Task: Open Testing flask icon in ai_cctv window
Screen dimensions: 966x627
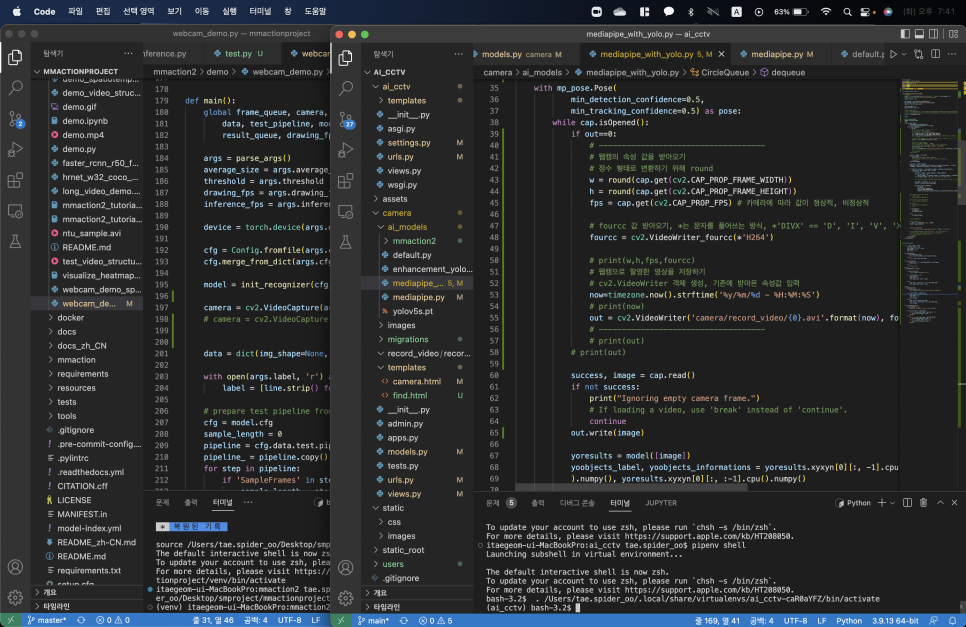Action: coord(343,241)
